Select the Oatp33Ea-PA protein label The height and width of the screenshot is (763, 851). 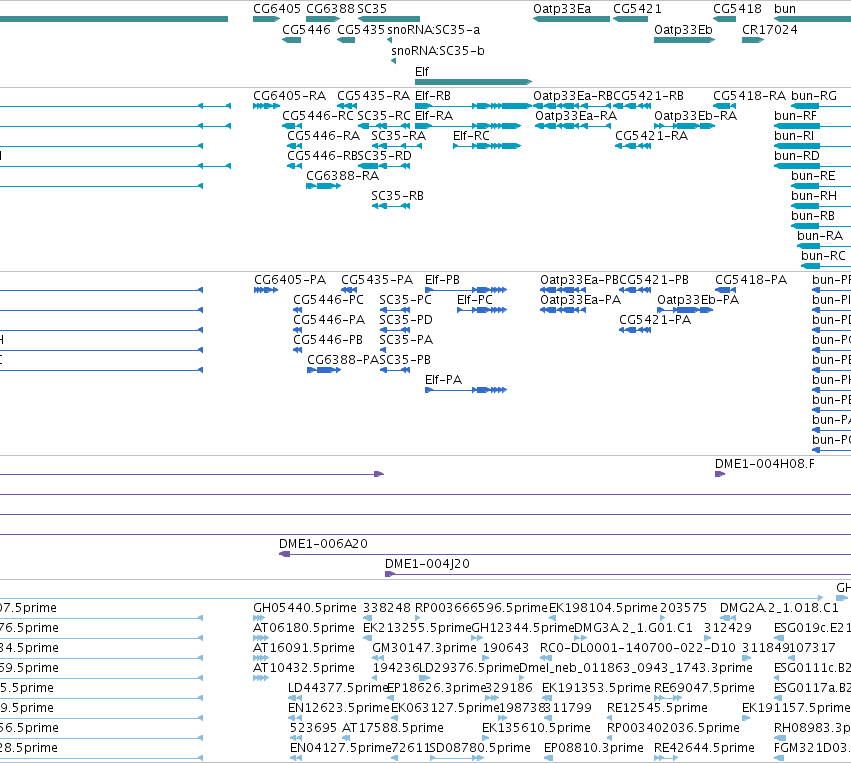[x=580, y=300]
